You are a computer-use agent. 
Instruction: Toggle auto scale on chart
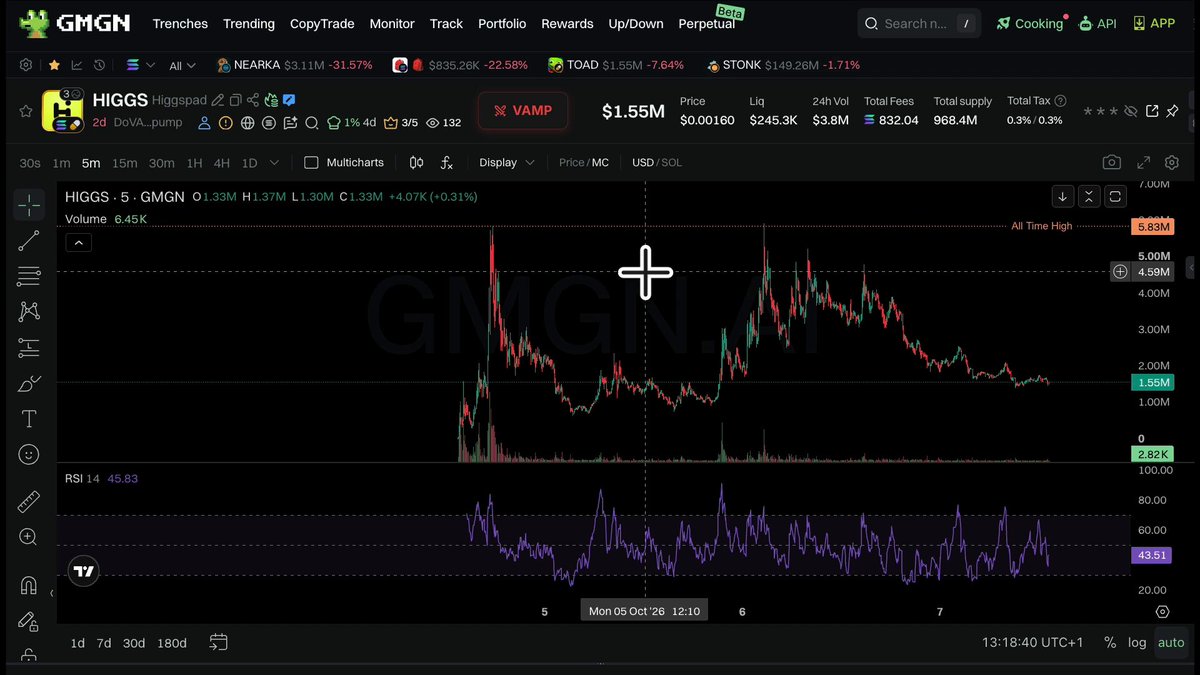(1171, 642)
